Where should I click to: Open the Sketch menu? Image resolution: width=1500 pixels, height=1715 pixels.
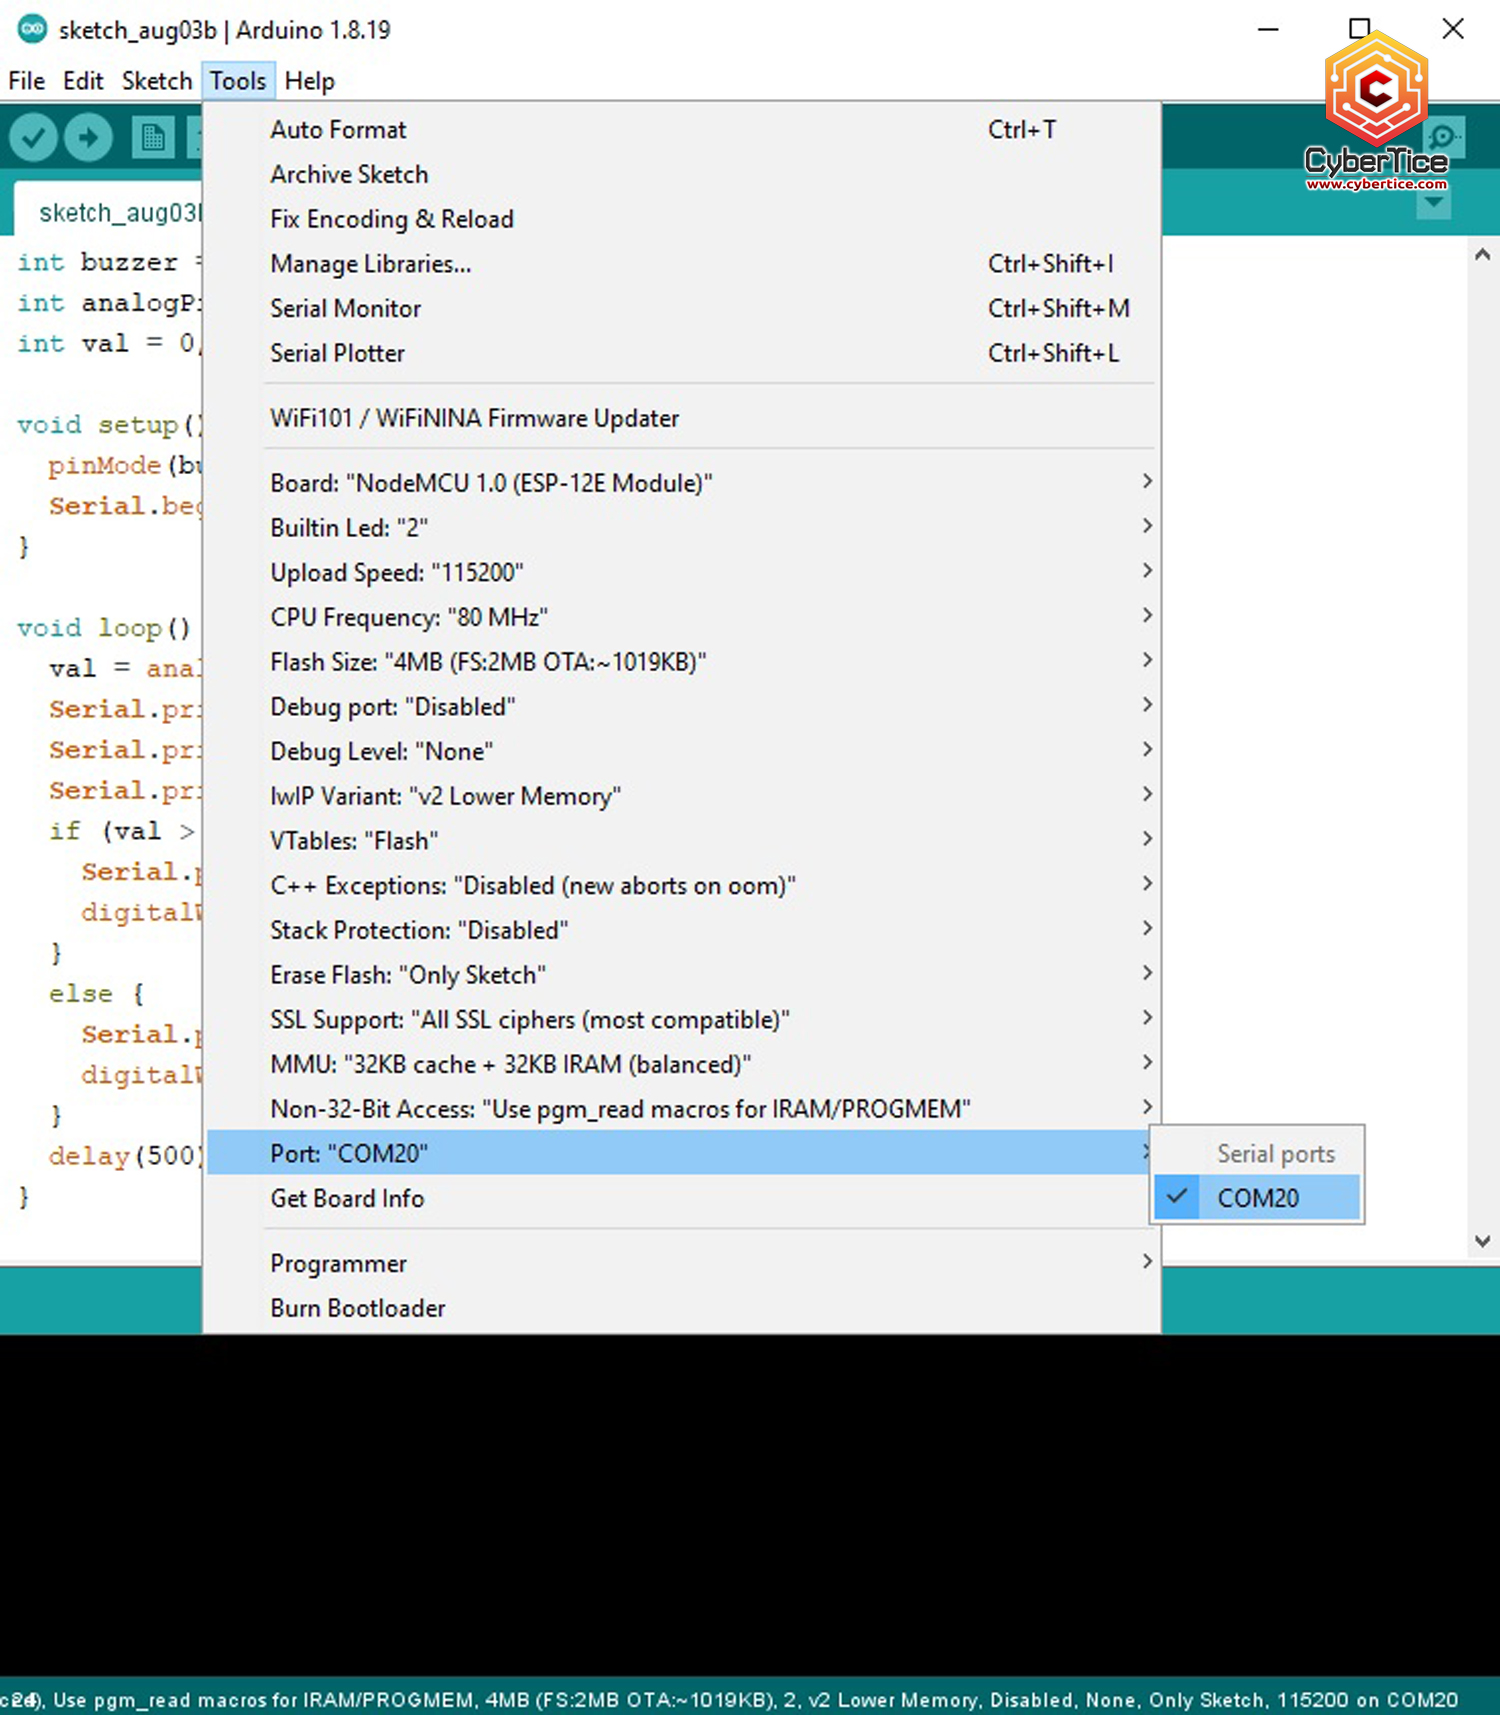[x=156, y=81]
